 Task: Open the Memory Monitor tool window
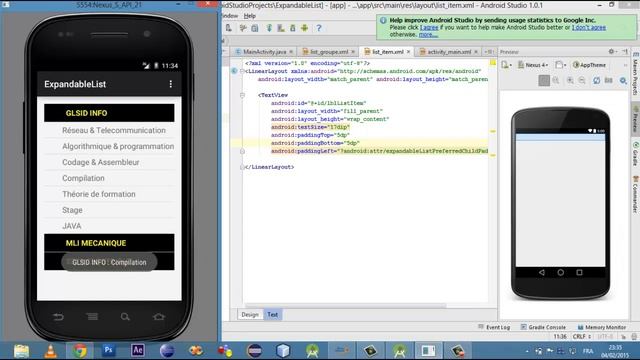pos(602,327)
